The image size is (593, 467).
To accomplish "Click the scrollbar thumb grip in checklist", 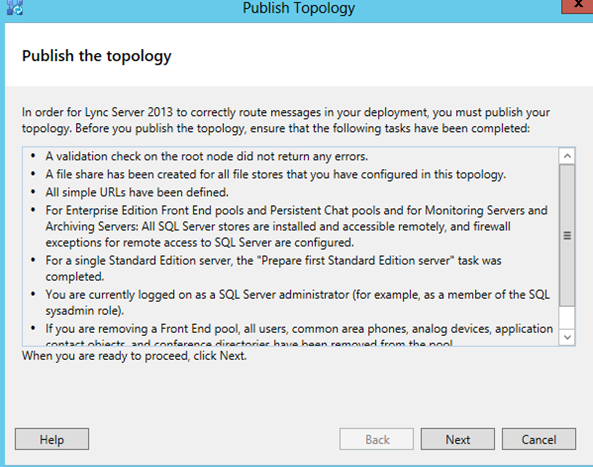I will click(x=567, y=235).
